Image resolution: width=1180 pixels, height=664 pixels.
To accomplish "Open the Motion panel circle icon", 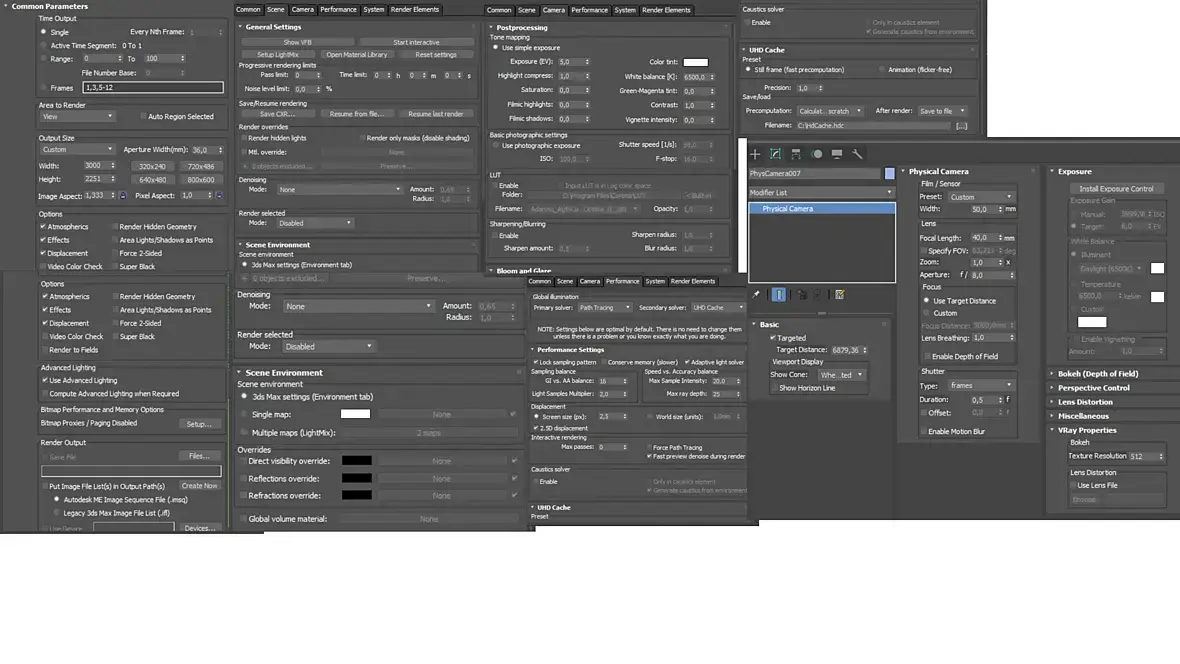I will 817,154.
